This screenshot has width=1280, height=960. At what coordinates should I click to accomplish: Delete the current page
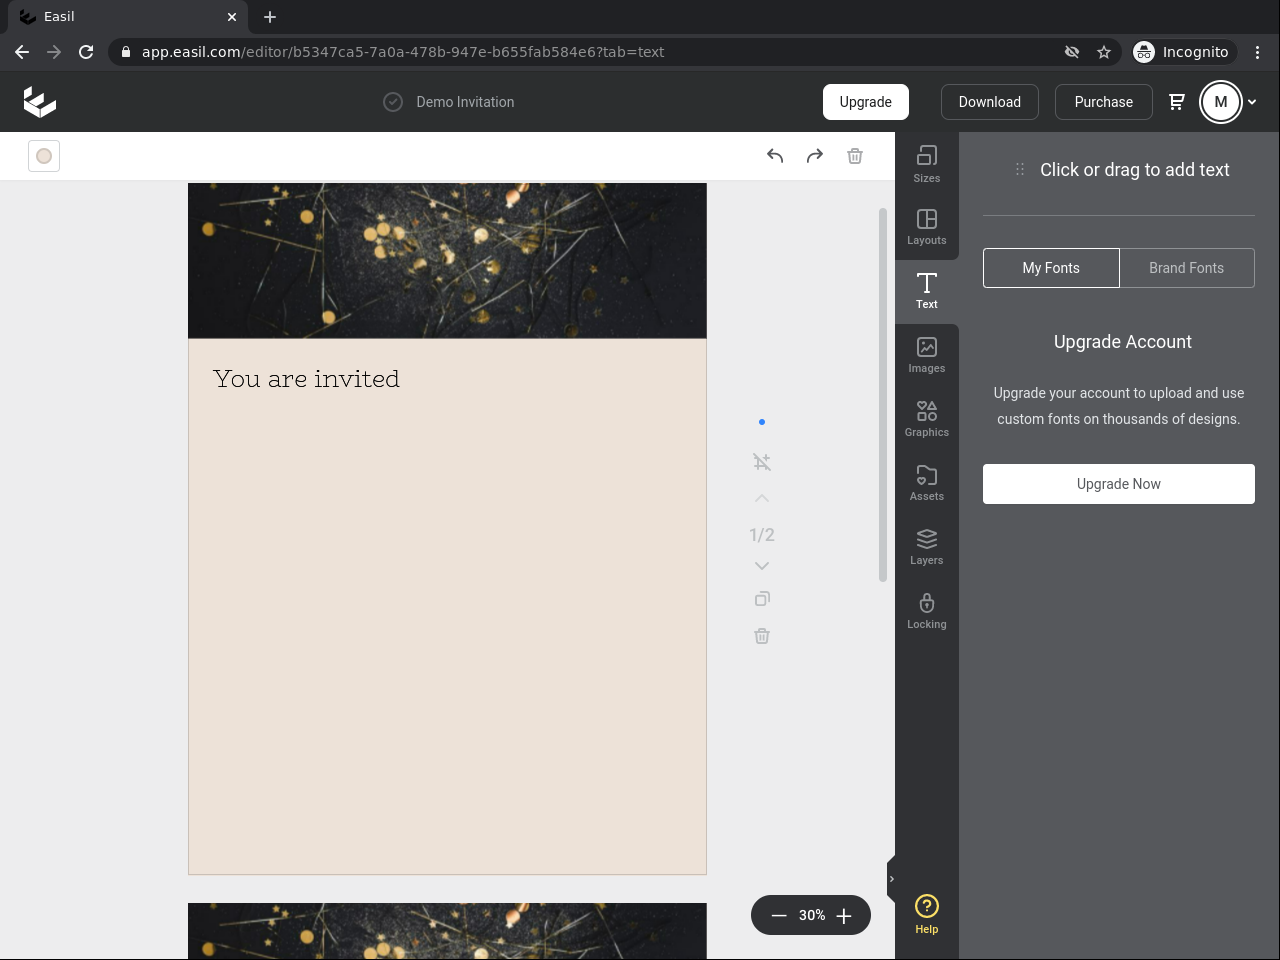pos(762,636)
